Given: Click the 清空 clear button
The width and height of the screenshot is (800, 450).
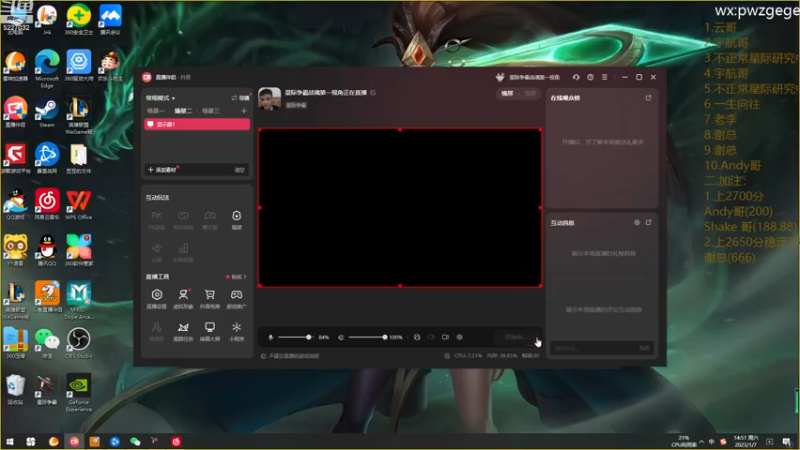Looking at the screenshot, I should coord(239,170).
